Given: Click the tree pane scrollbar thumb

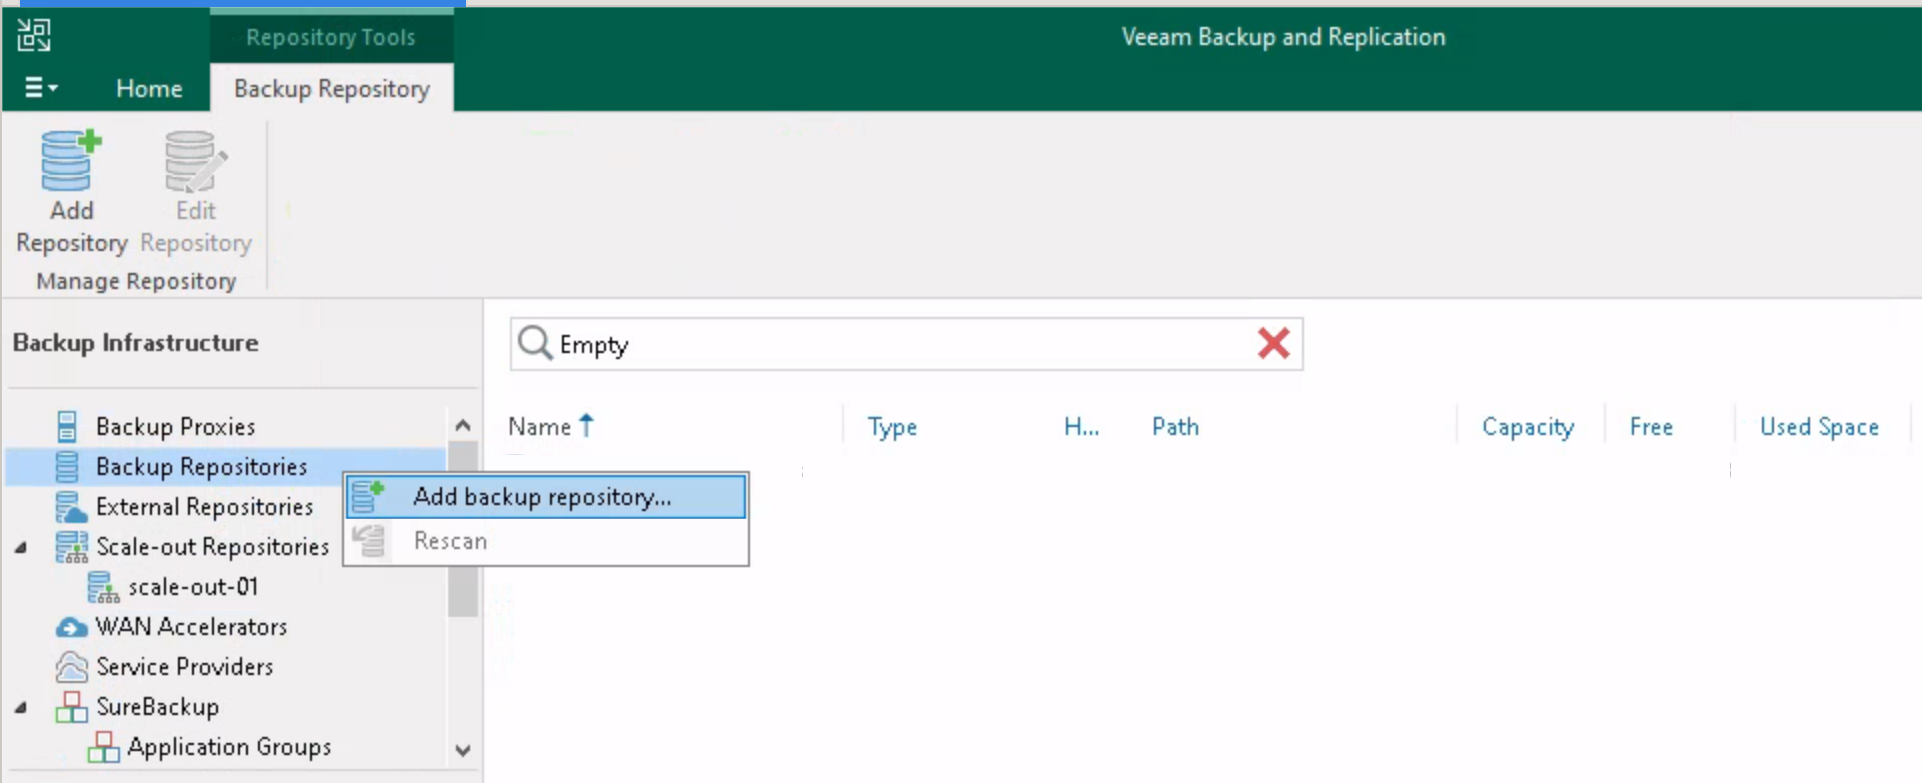Looking at the screenshot, I should [462, 529].
